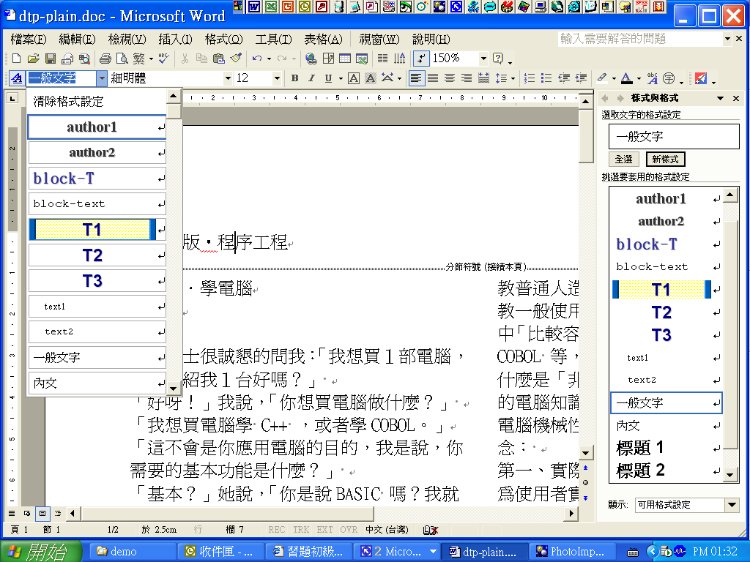
Task: Click the Cut scissors icon
Action: (185, 59)
